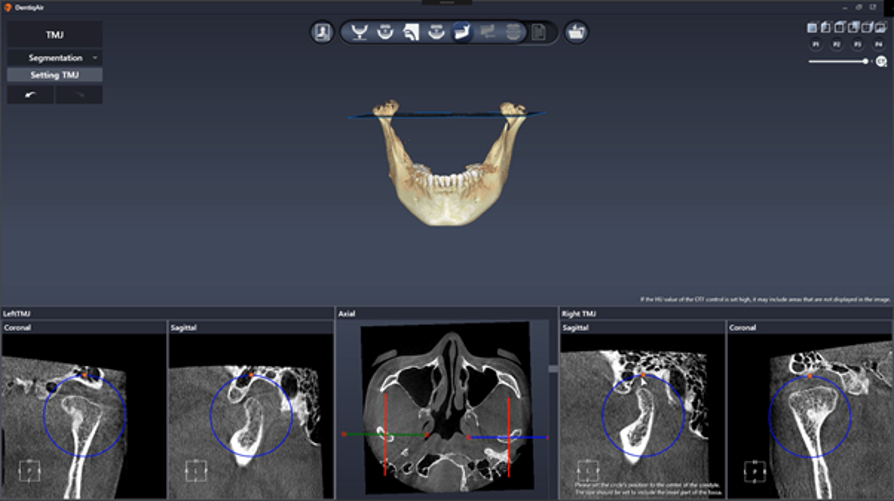The width and height of the screenshot is (894, 501).
Task: Click the undo arrow button
Action: pyautogui.click(x=30, y=95)
